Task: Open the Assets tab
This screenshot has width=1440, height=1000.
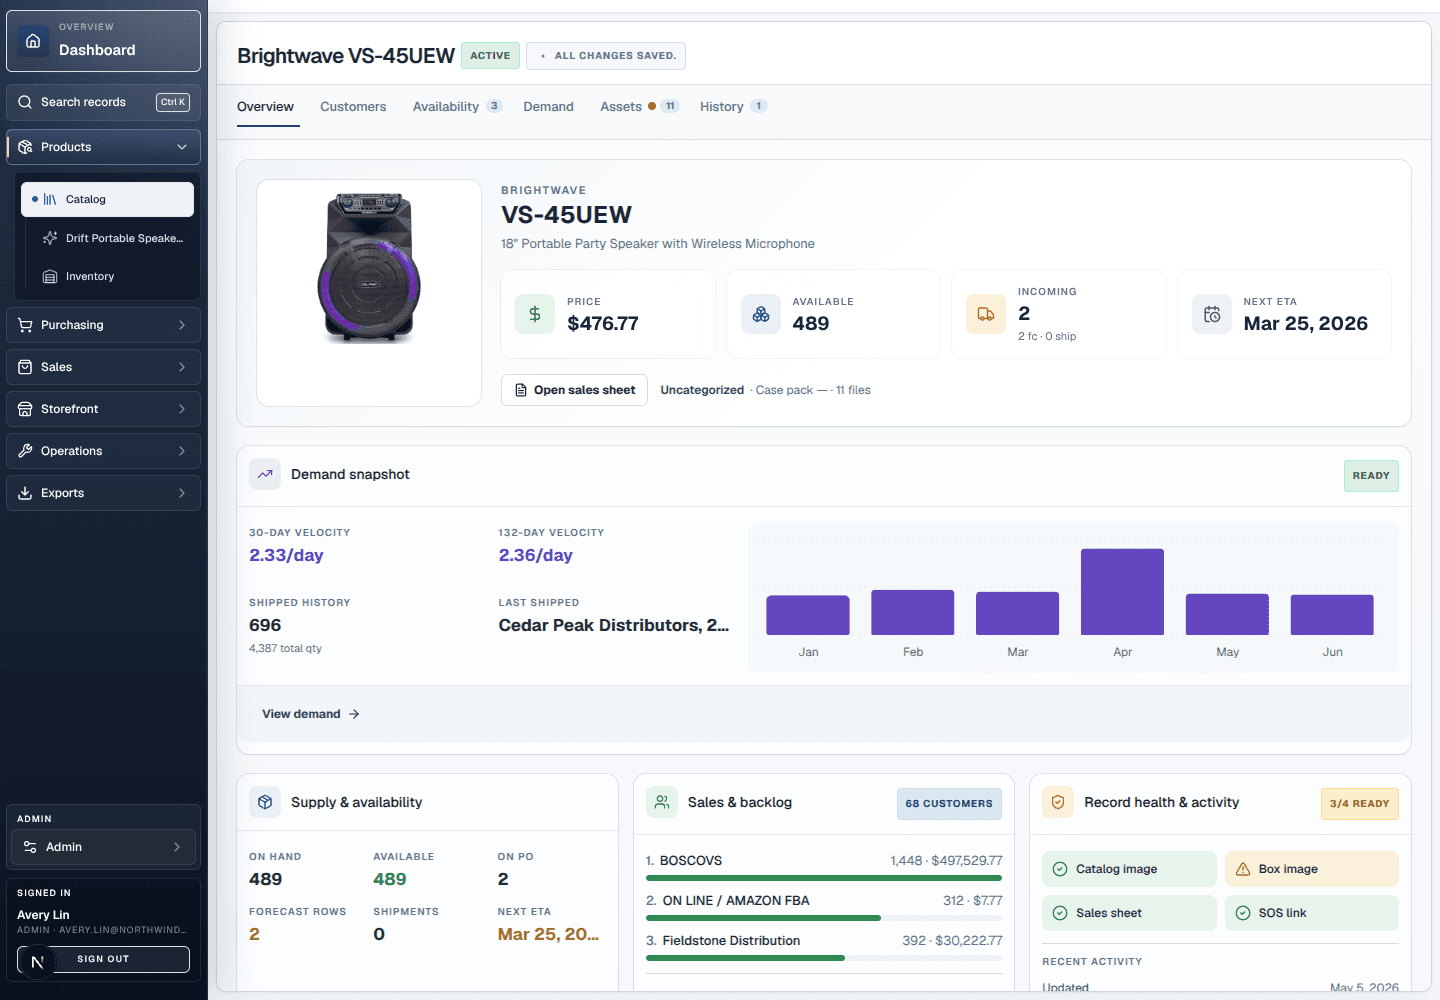Action: pos(639,107)
